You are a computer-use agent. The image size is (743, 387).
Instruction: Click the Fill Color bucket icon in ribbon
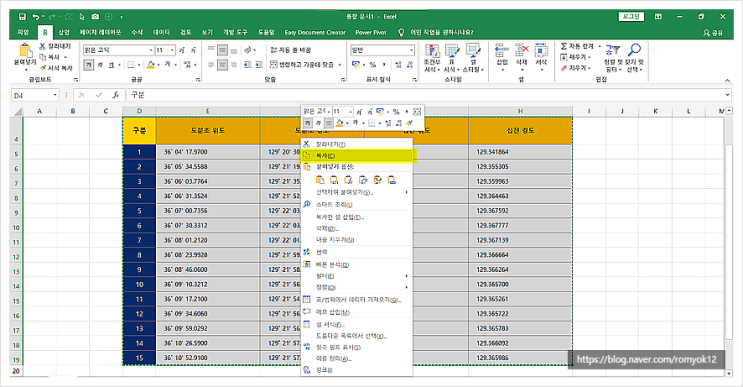click(x=151, y=64)
